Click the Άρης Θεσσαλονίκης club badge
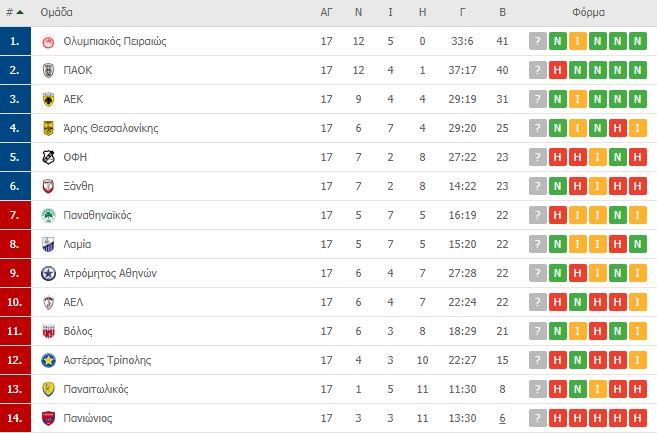This screenshot has width=657, height=433. tap(48, 128)
